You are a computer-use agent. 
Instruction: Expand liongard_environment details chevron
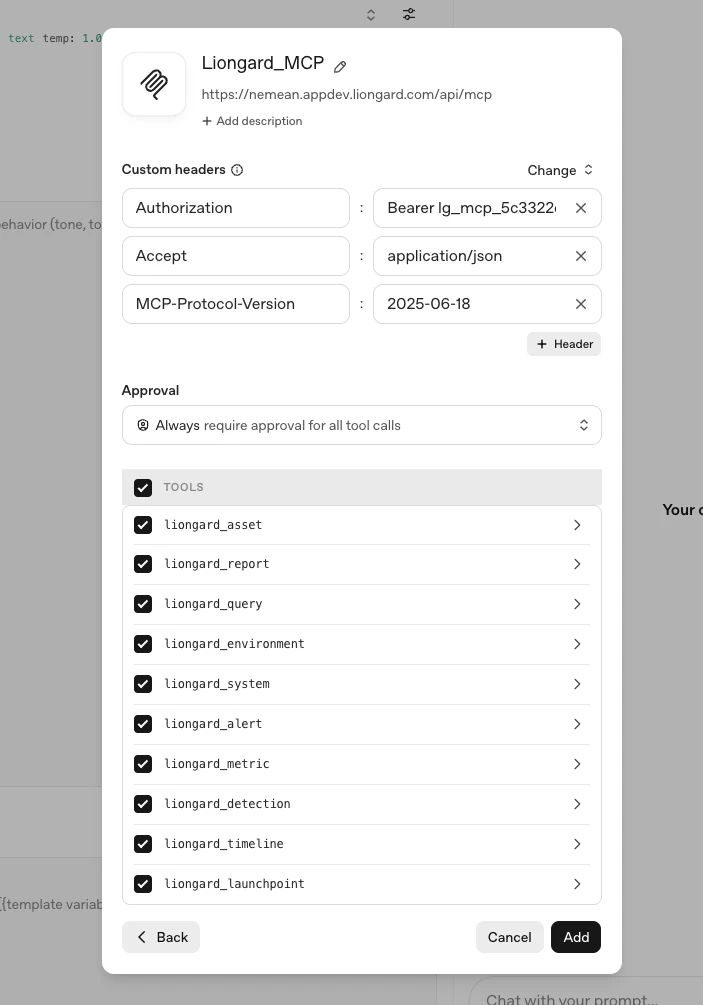pyautogui.click(x=577, y=644)
